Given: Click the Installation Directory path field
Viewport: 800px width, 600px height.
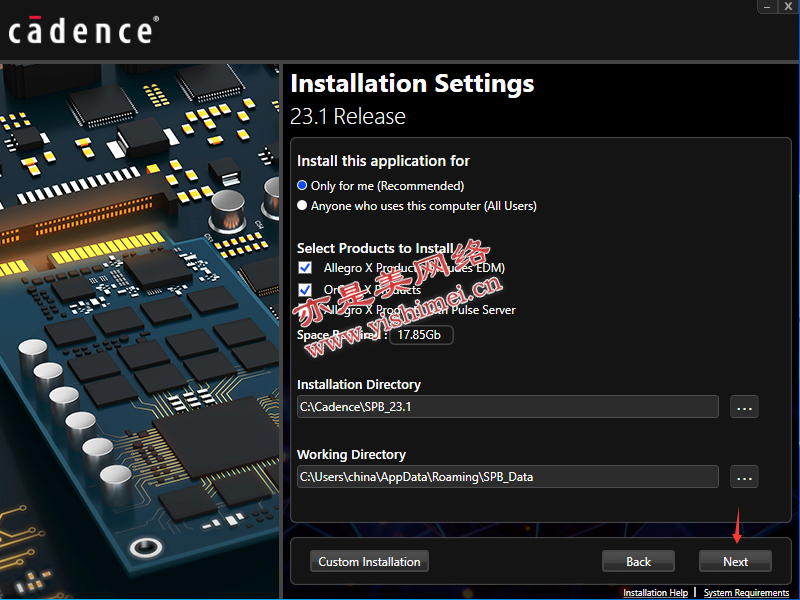Looking at the screenshot, I should (508, 407).
